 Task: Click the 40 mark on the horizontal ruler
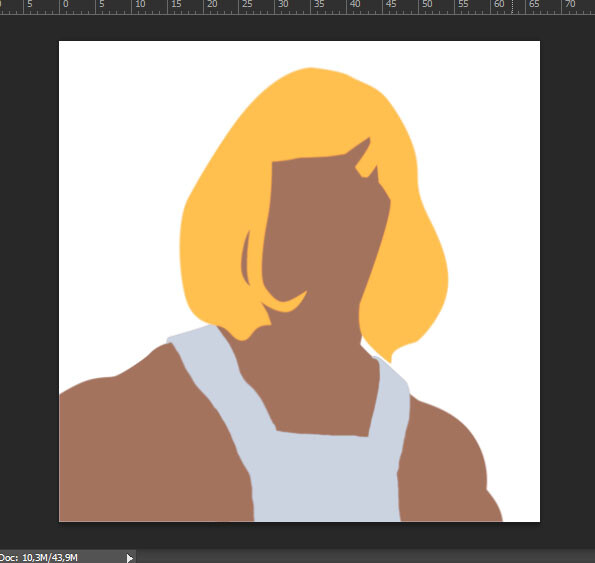(355, 4)
